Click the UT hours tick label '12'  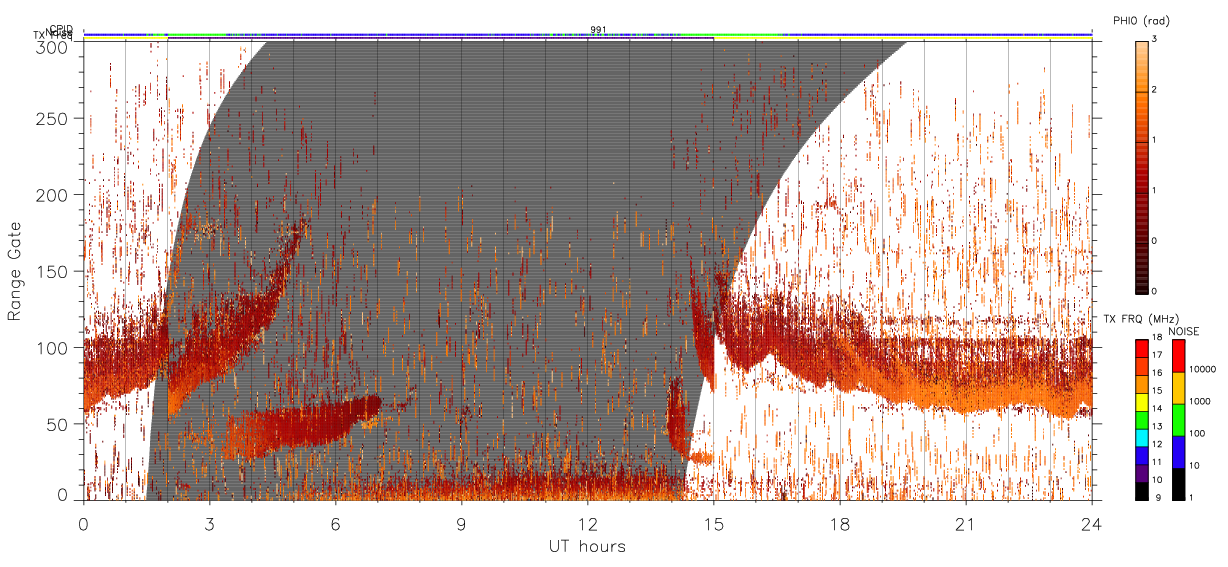pyautogui.click(x=588, y=524)
